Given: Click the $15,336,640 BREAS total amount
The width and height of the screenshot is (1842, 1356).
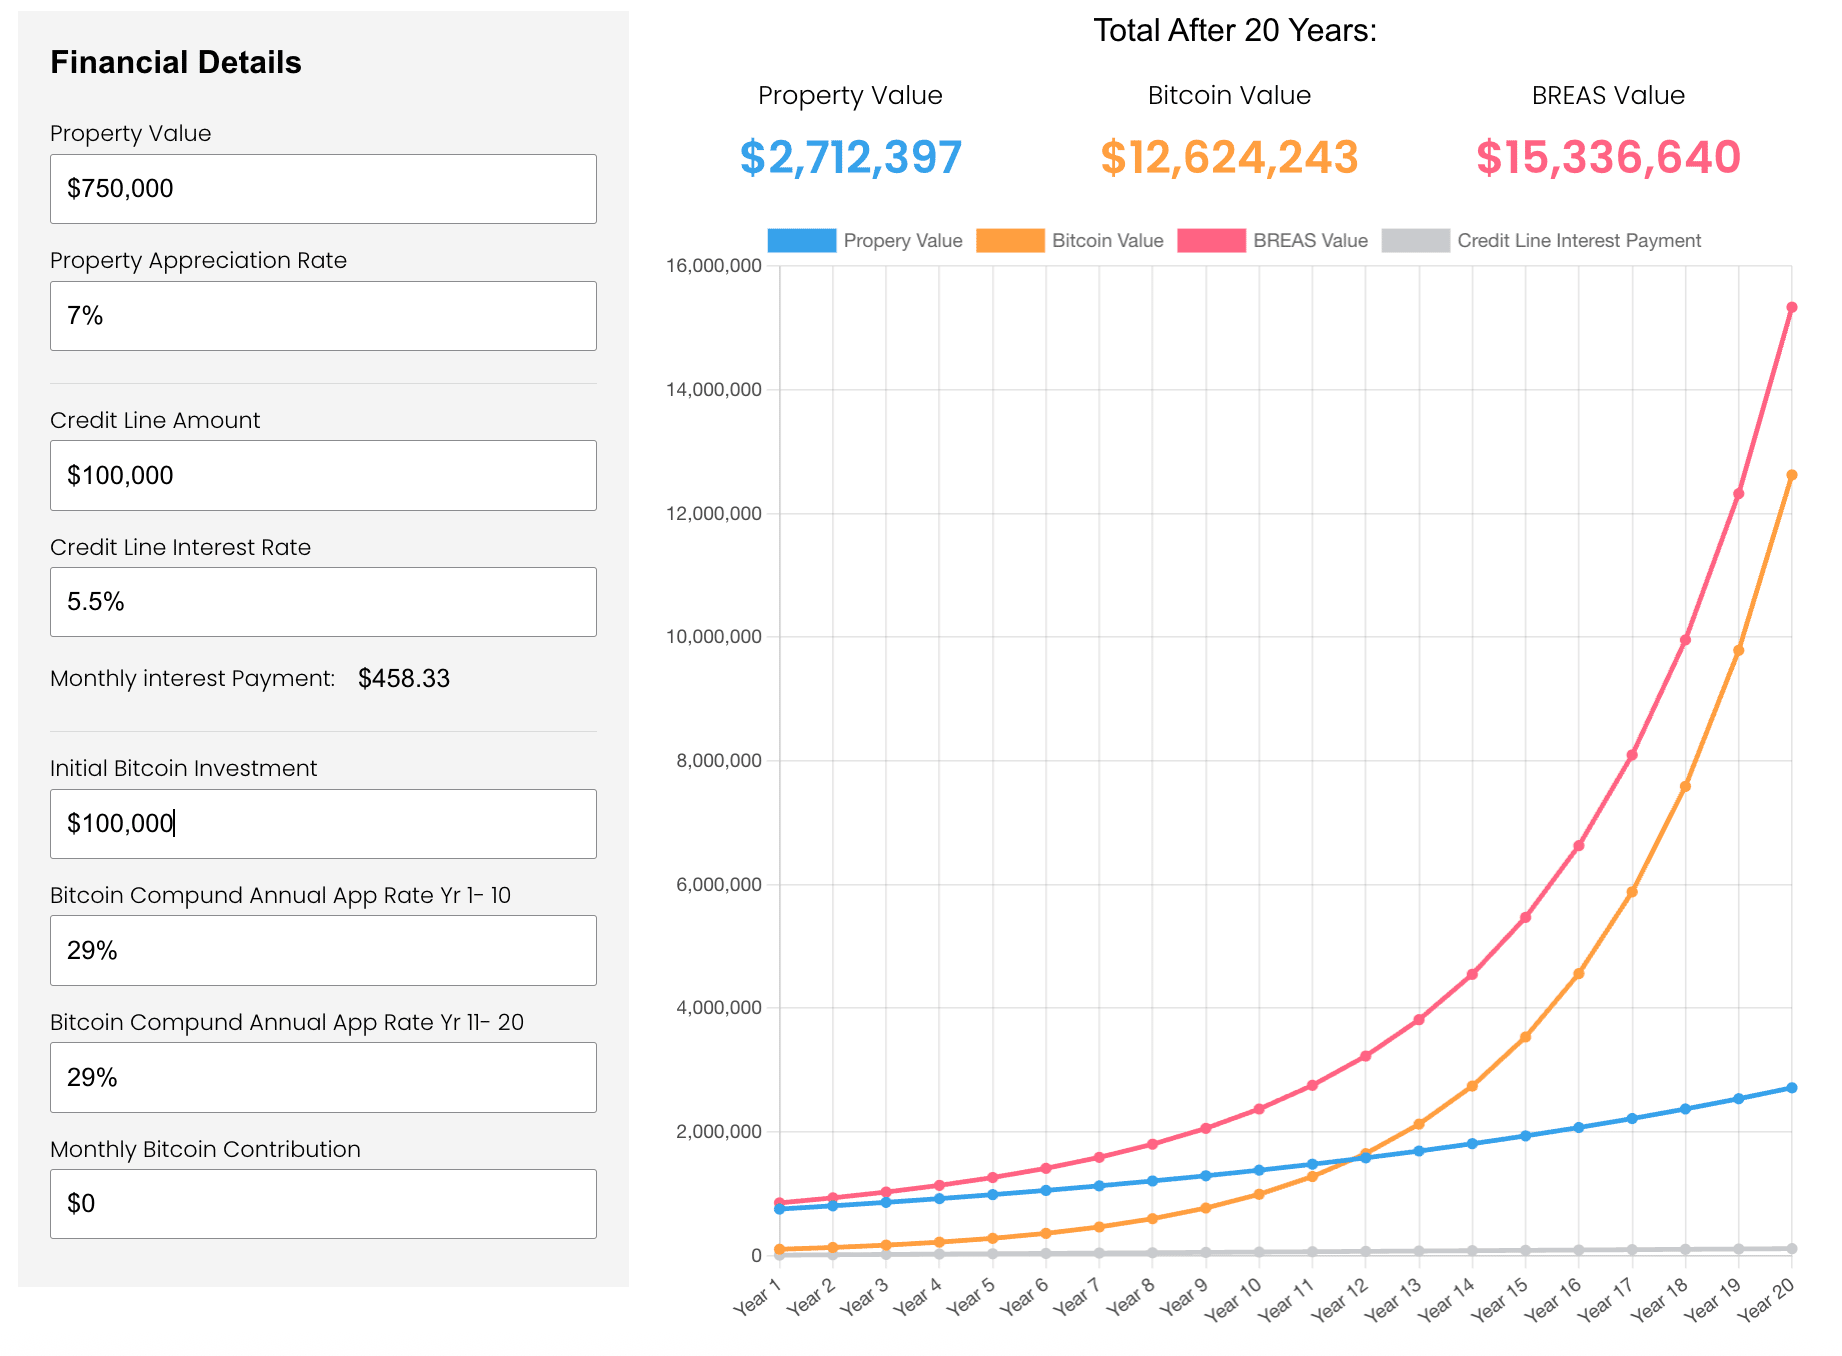Looking at the screenshot, I should coord(1608,158).
